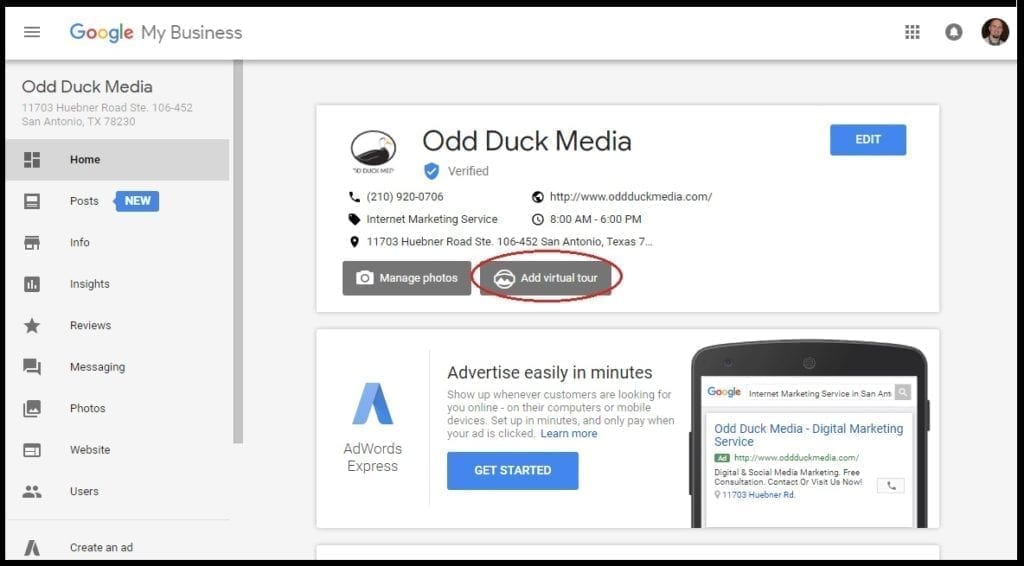Select the Create an ad AdWords icon

point(31,547)
